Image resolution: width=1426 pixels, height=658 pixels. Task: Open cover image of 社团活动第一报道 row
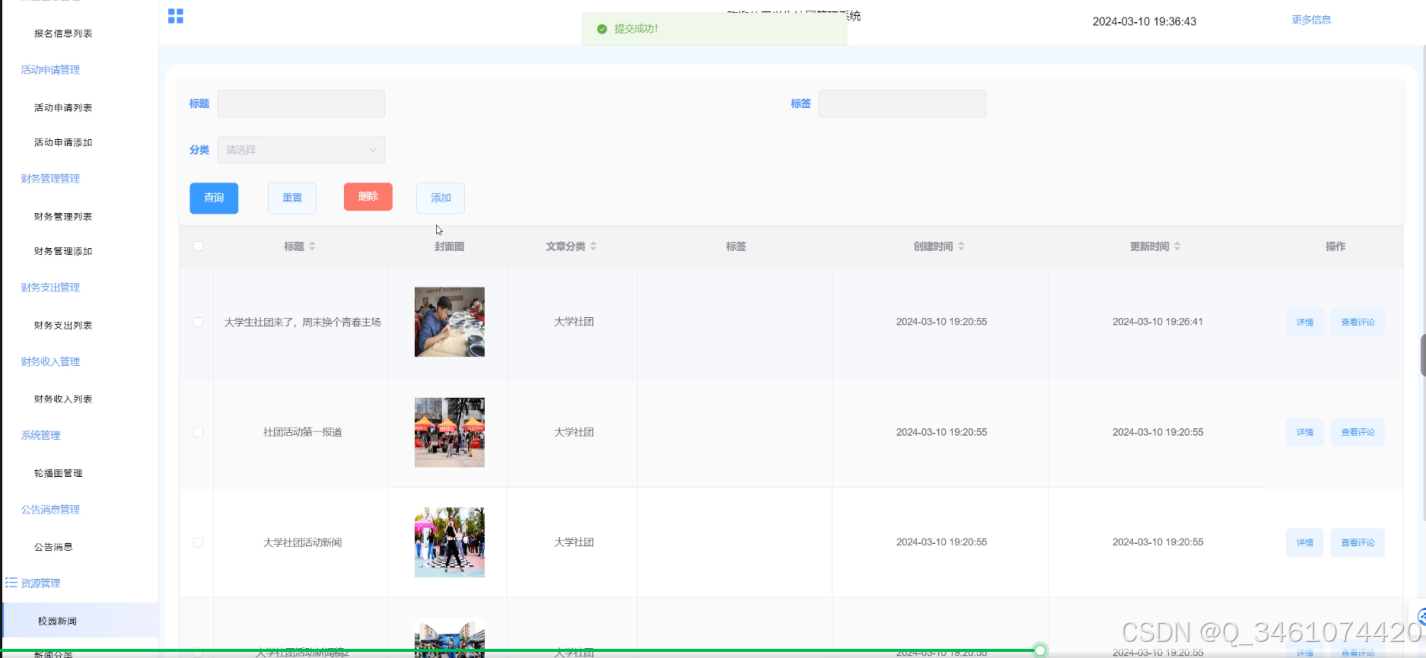click(450, 432)
